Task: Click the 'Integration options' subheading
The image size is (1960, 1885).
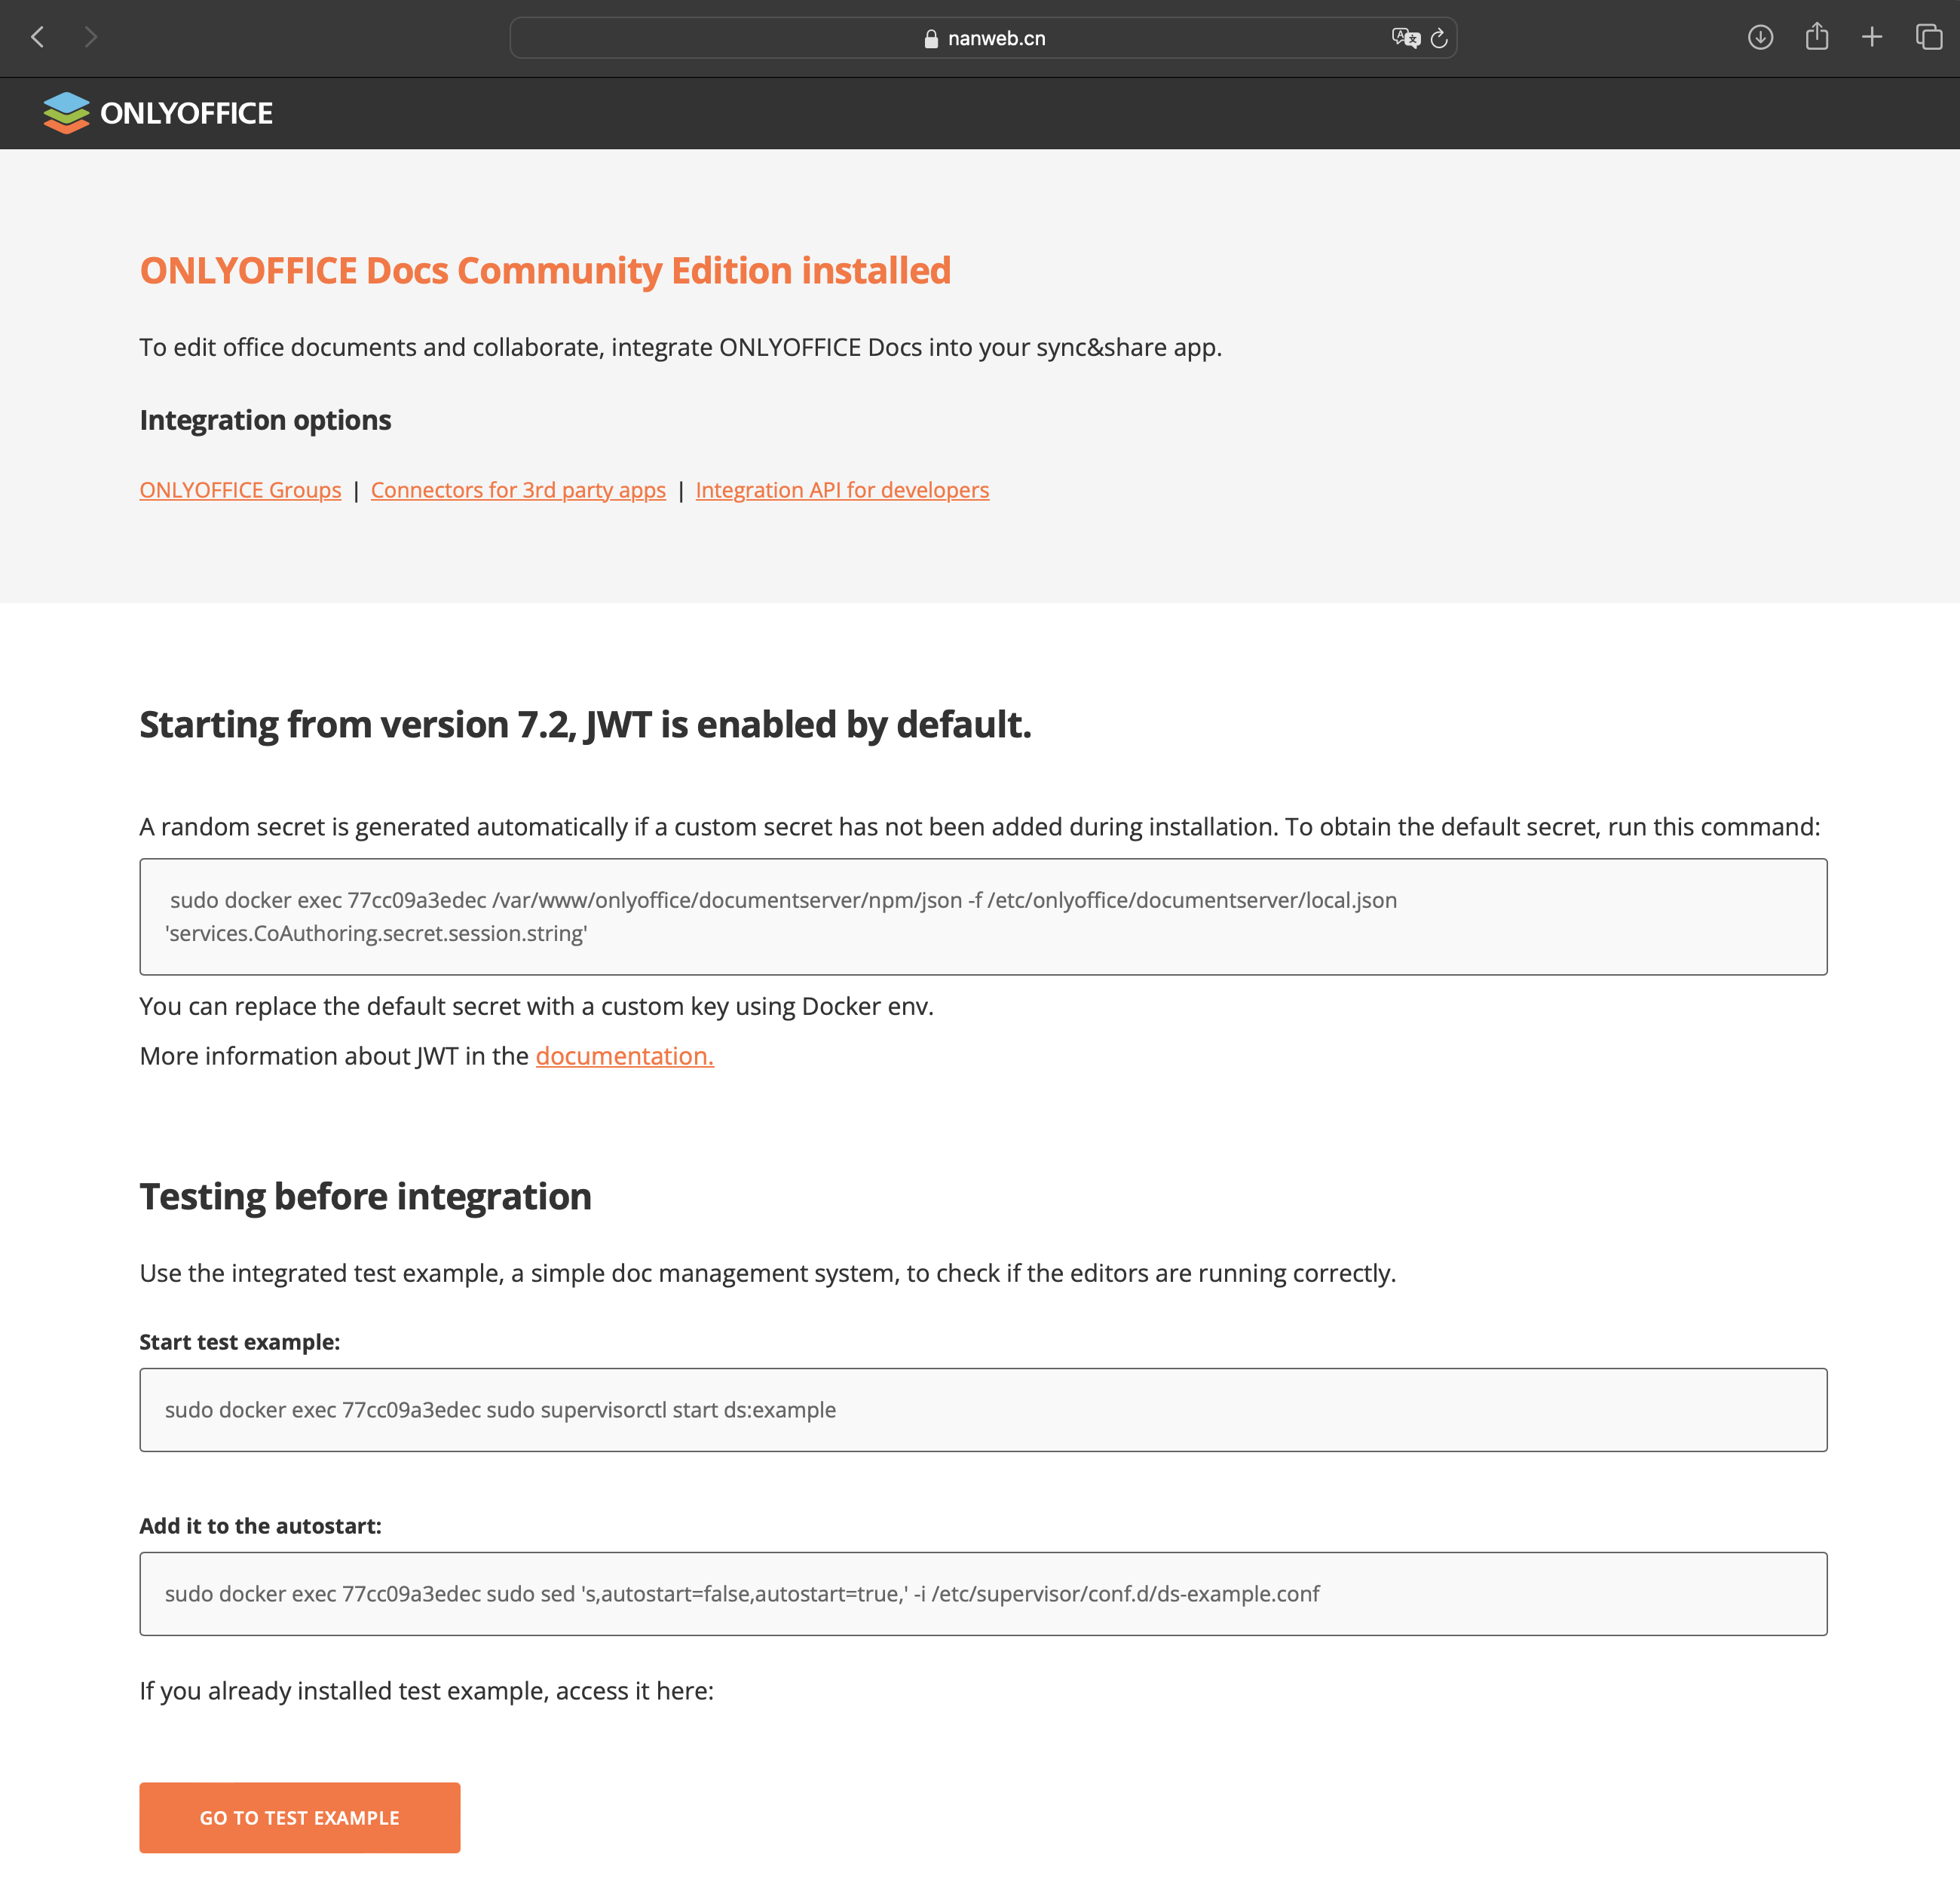Action: point(265,420)
